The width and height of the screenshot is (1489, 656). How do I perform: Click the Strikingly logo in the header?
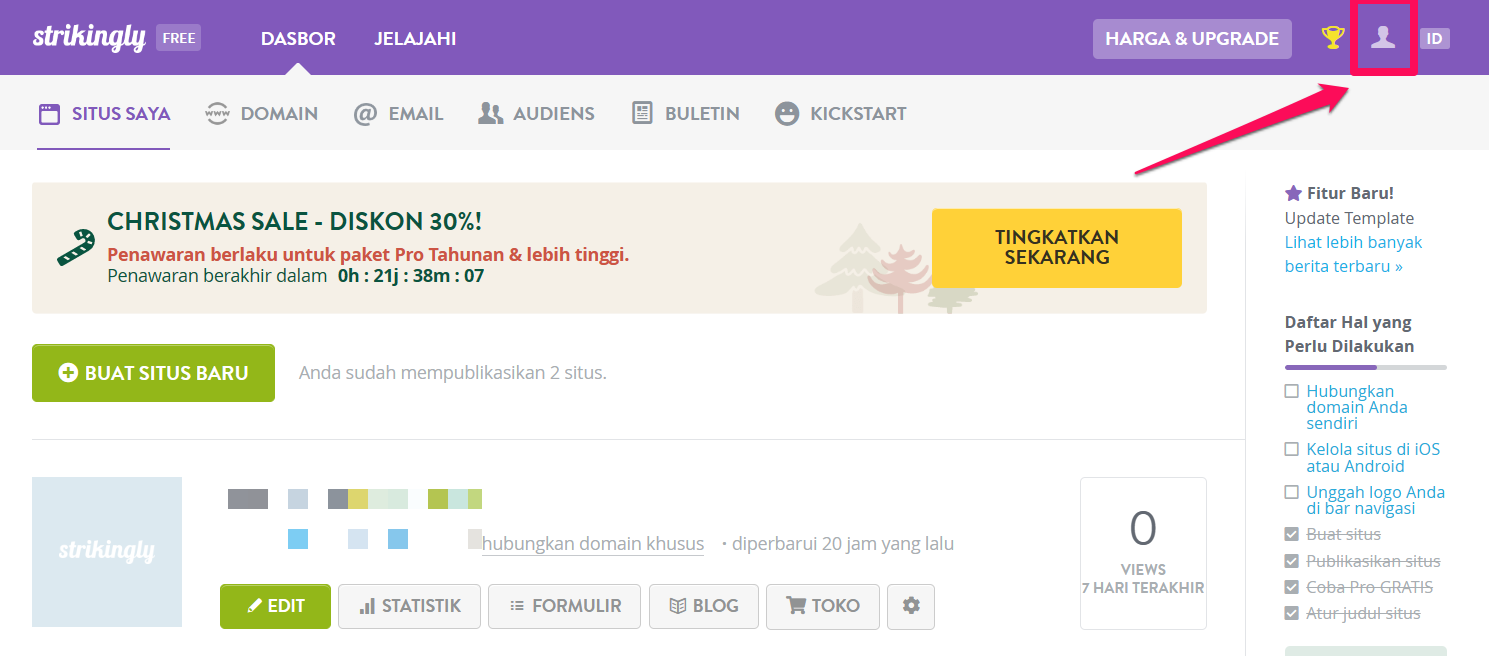click(89, 38)
